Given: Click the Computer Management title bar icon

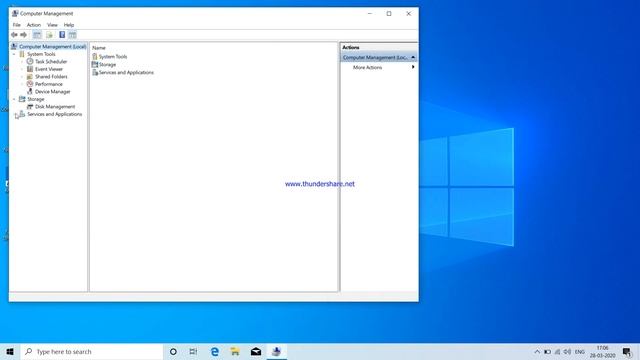Looking at the screenshot, I should pos(15,13).
